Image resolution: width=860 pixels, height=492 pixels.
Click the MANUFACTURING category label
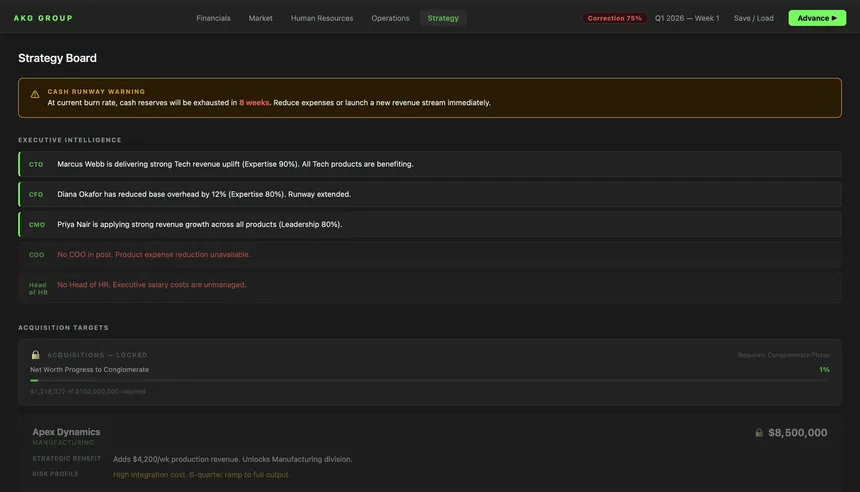[x=64, y=443]
